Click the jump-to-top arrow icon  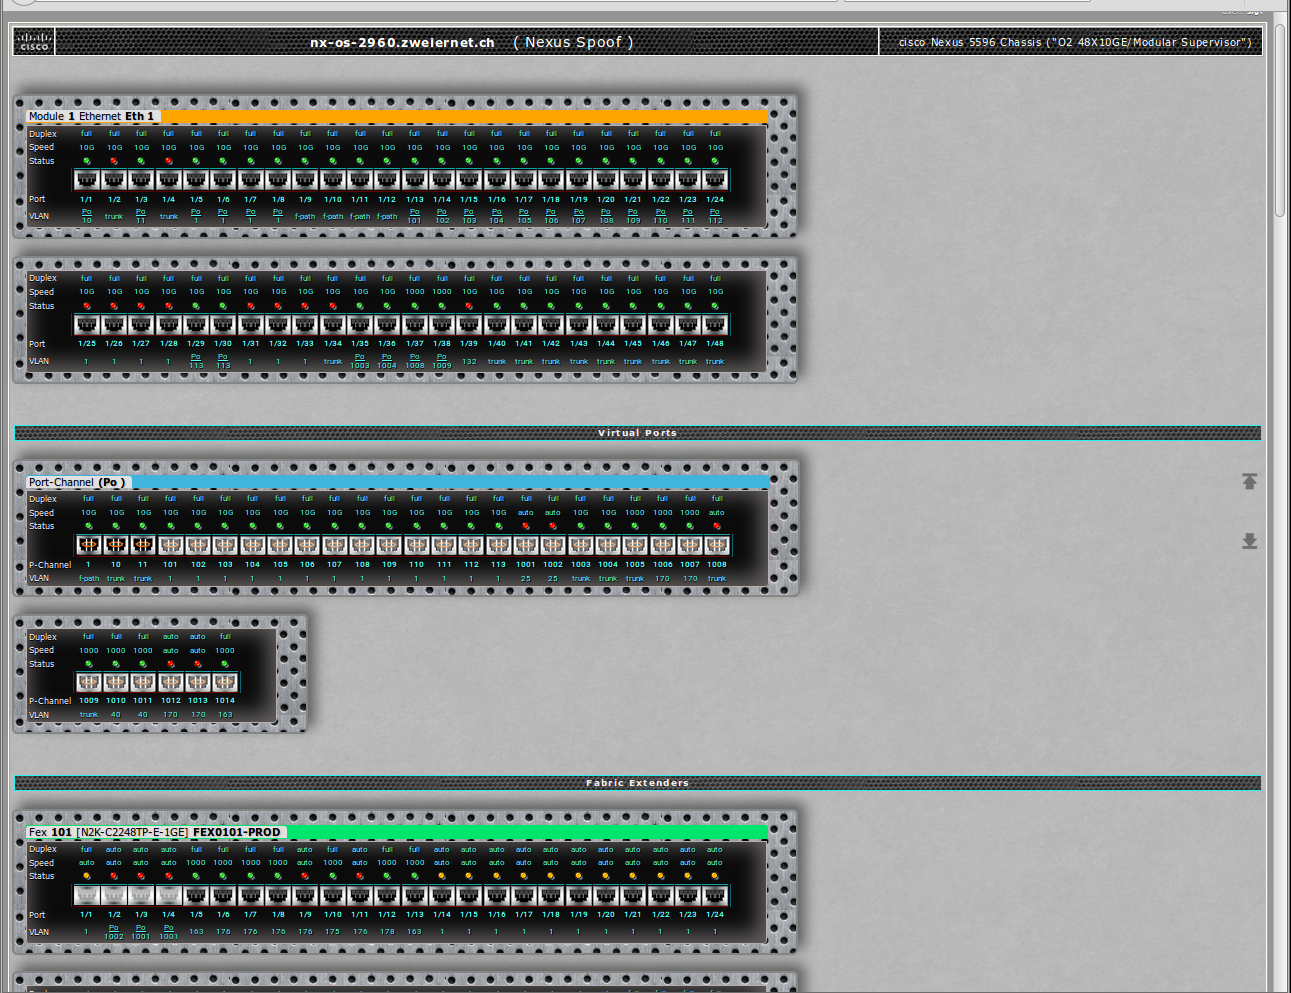coord(1249,481)
